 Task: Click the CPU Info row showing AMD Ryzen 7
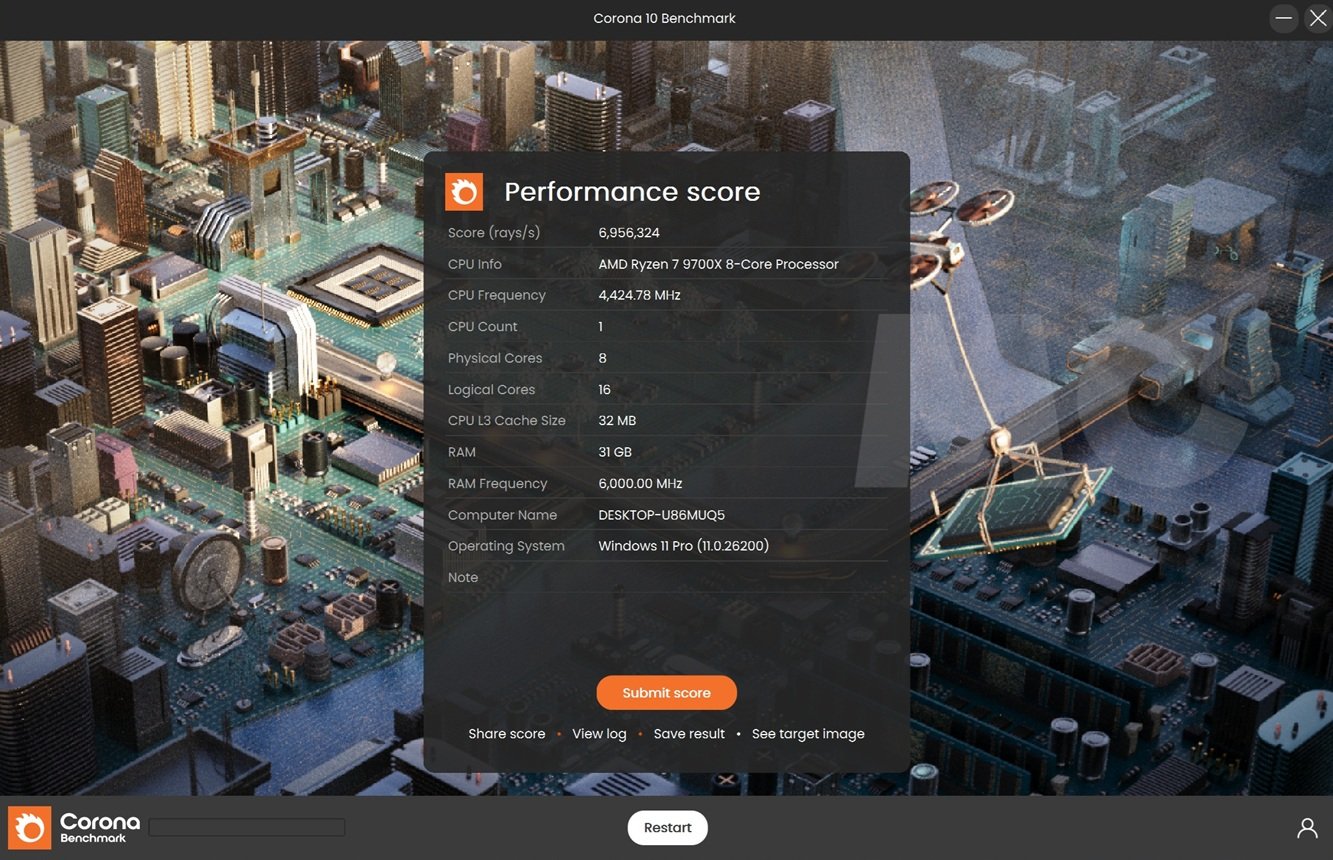coord(718,263)
